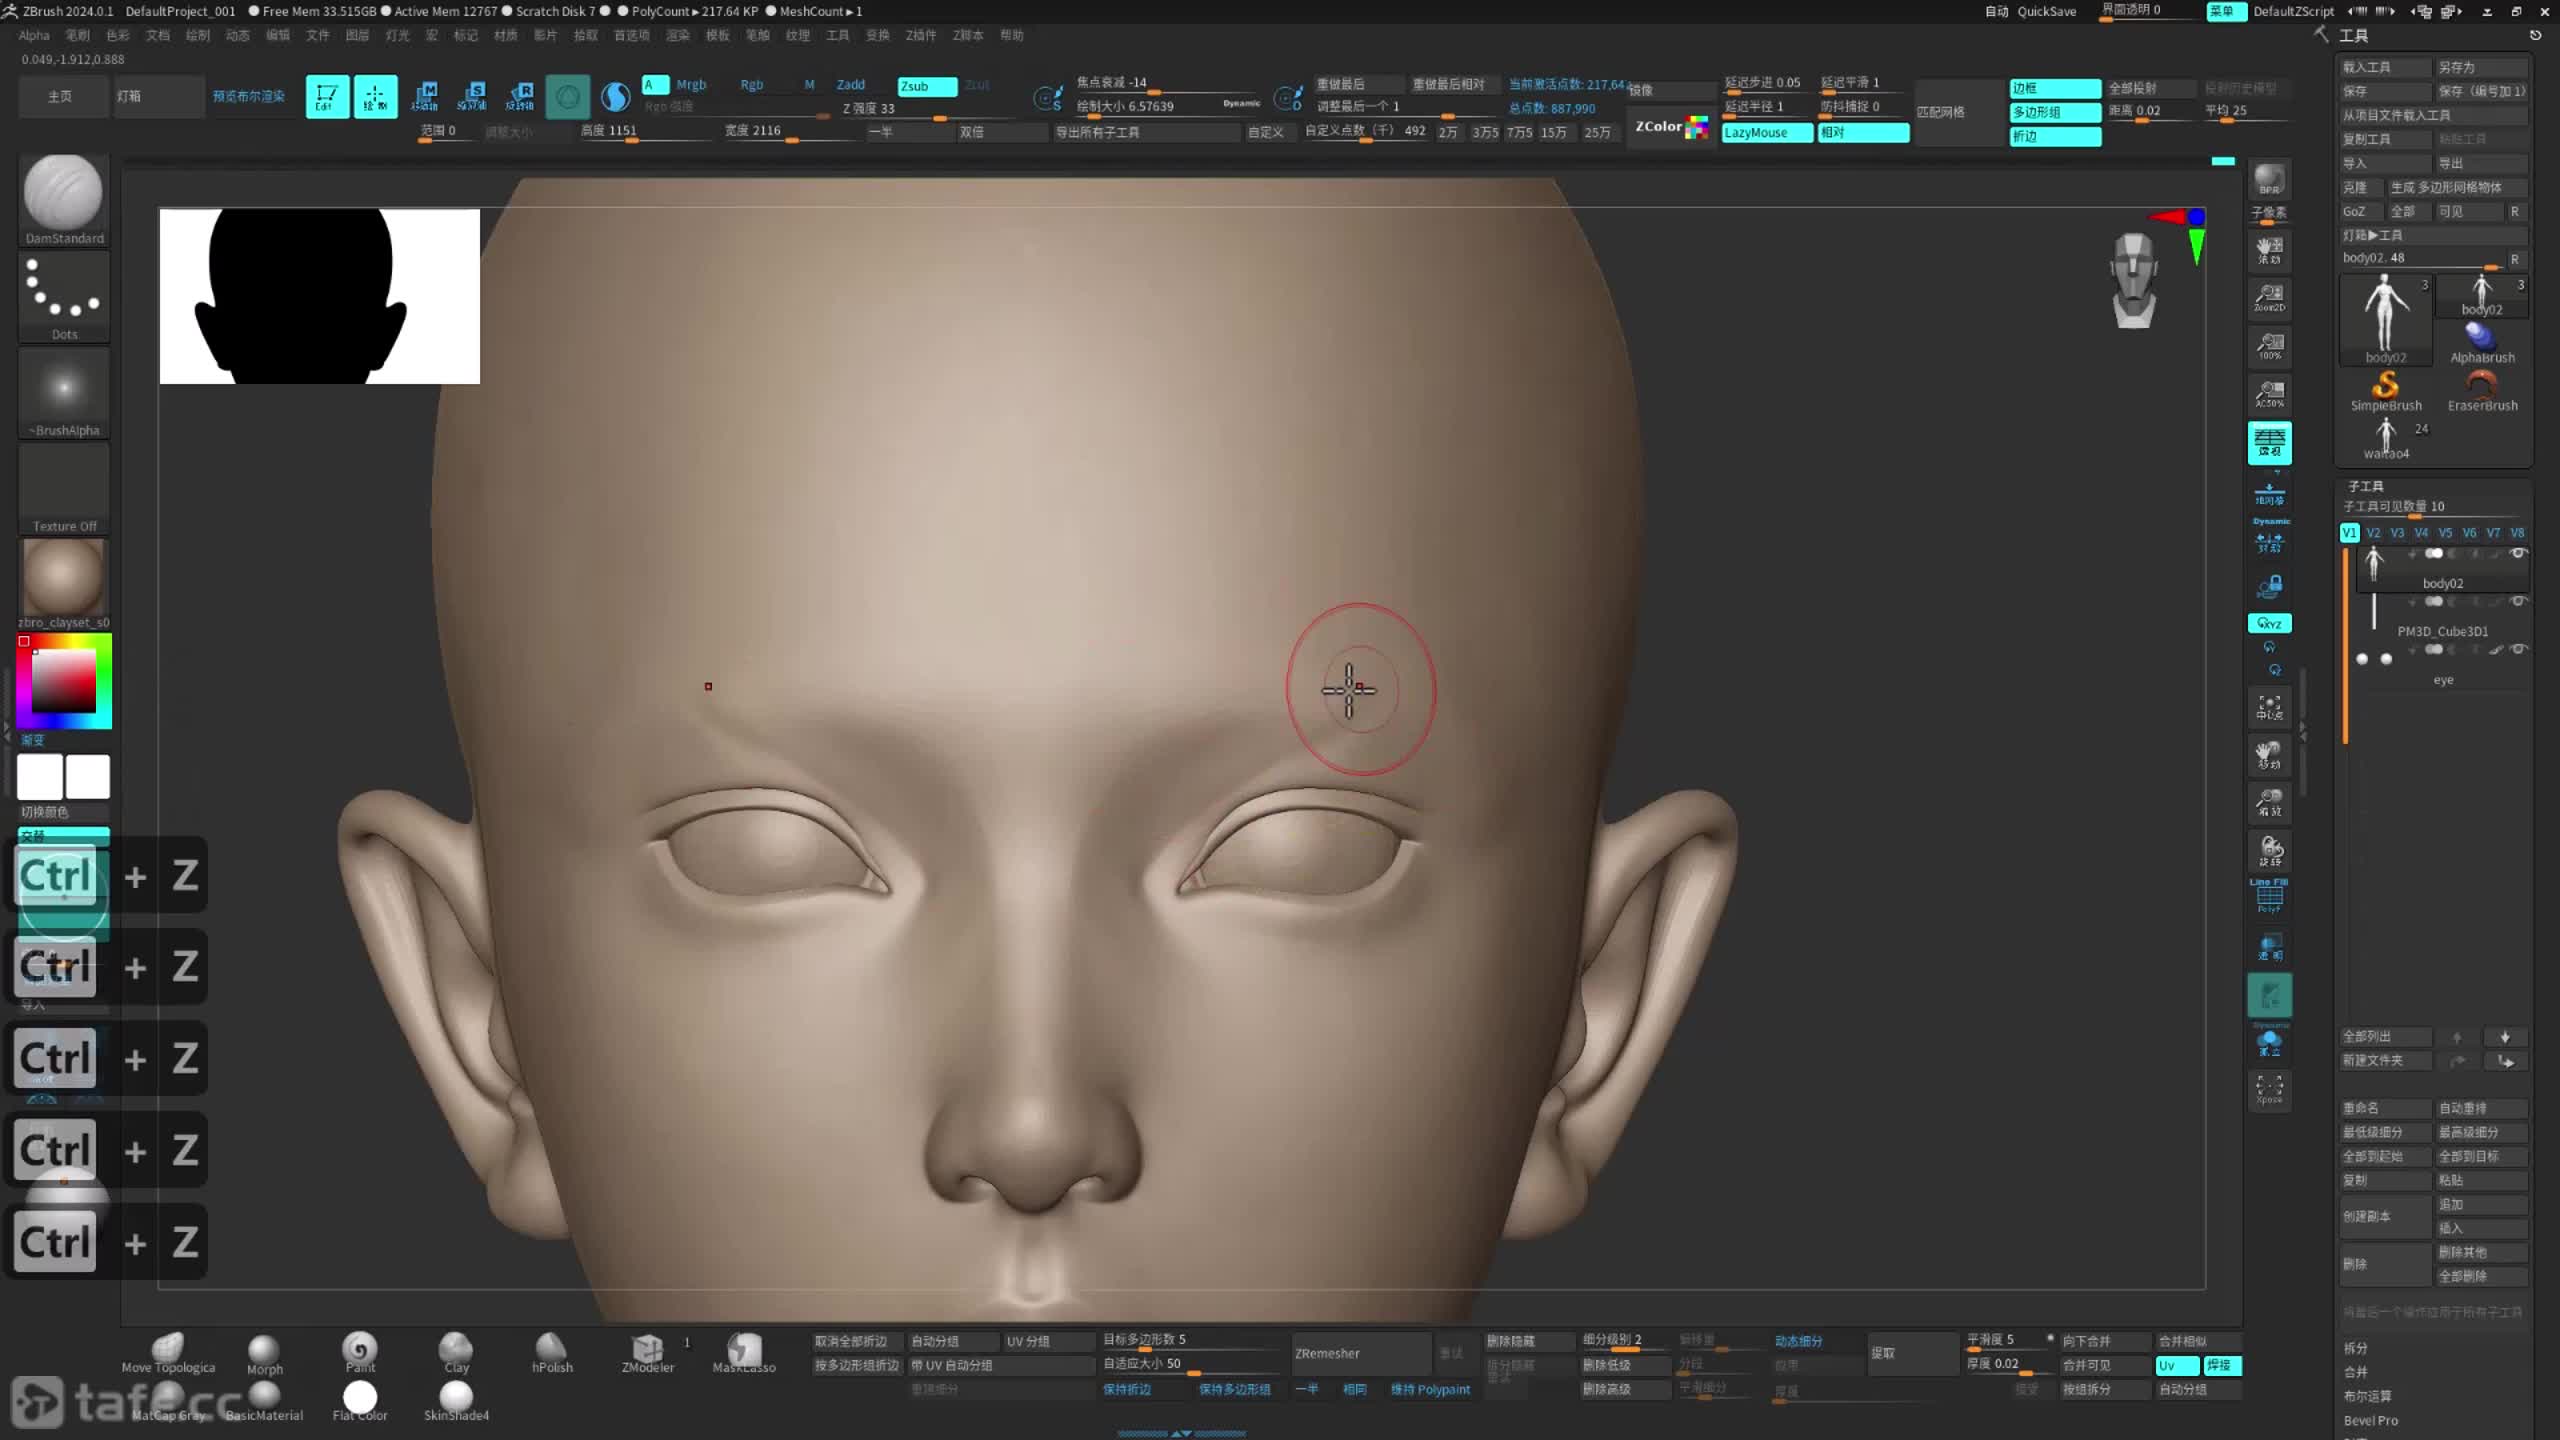Select the MaskLasso brush
Image resolution: width=2560 pixels, height=1440 pixels.
(744, 1353)
